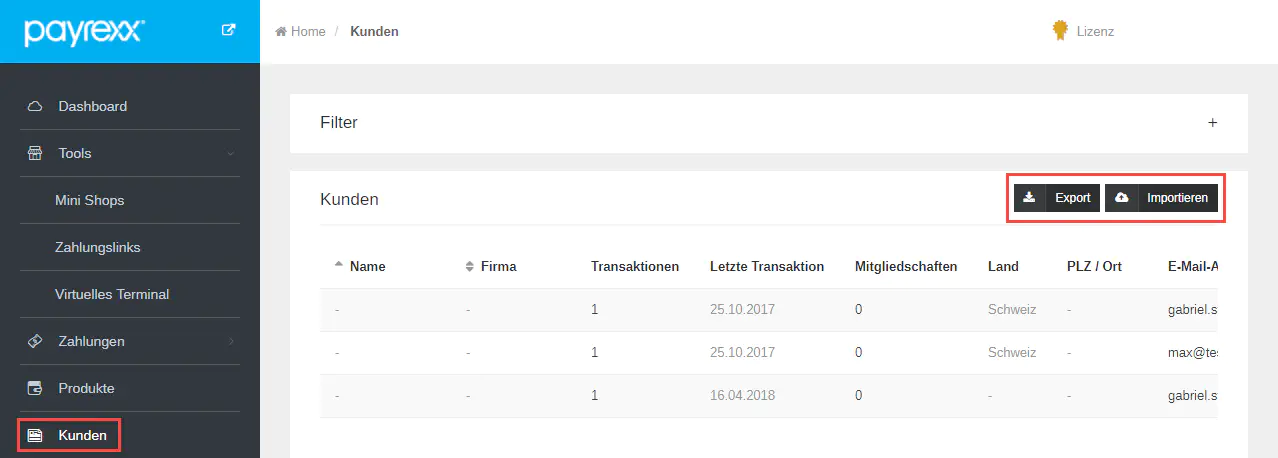Image resolution: width=1278 pixels, height=458 pixels.
Task: Click the Export button
Action: pyautogui.click(x=1058, y=198)
